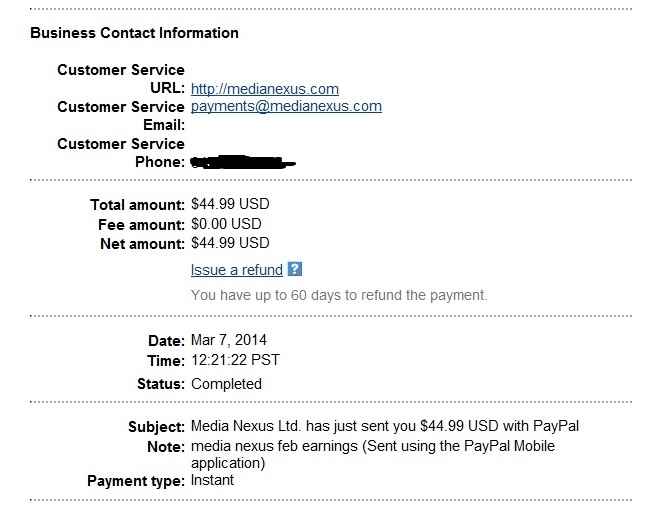Click the Payment type label
657x519 pixels.
pyautogui.click(x=136, y=481)
